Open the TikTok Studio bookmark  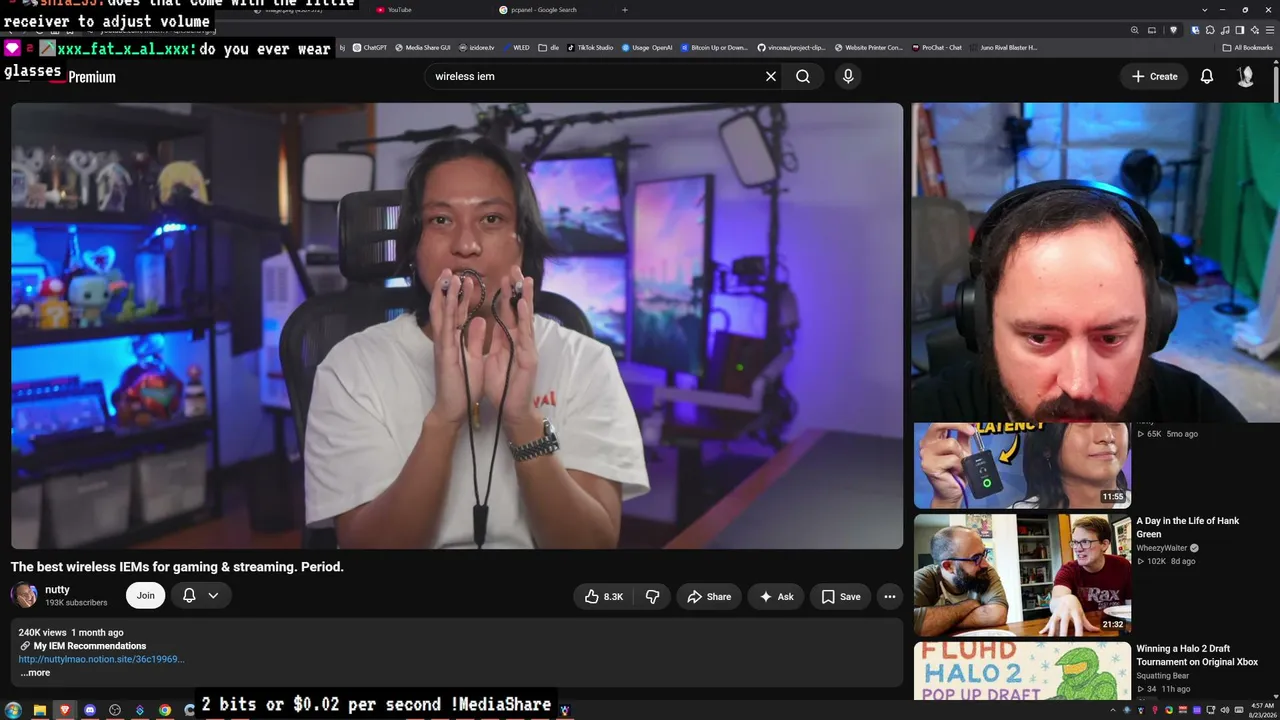tap(590, 47)
